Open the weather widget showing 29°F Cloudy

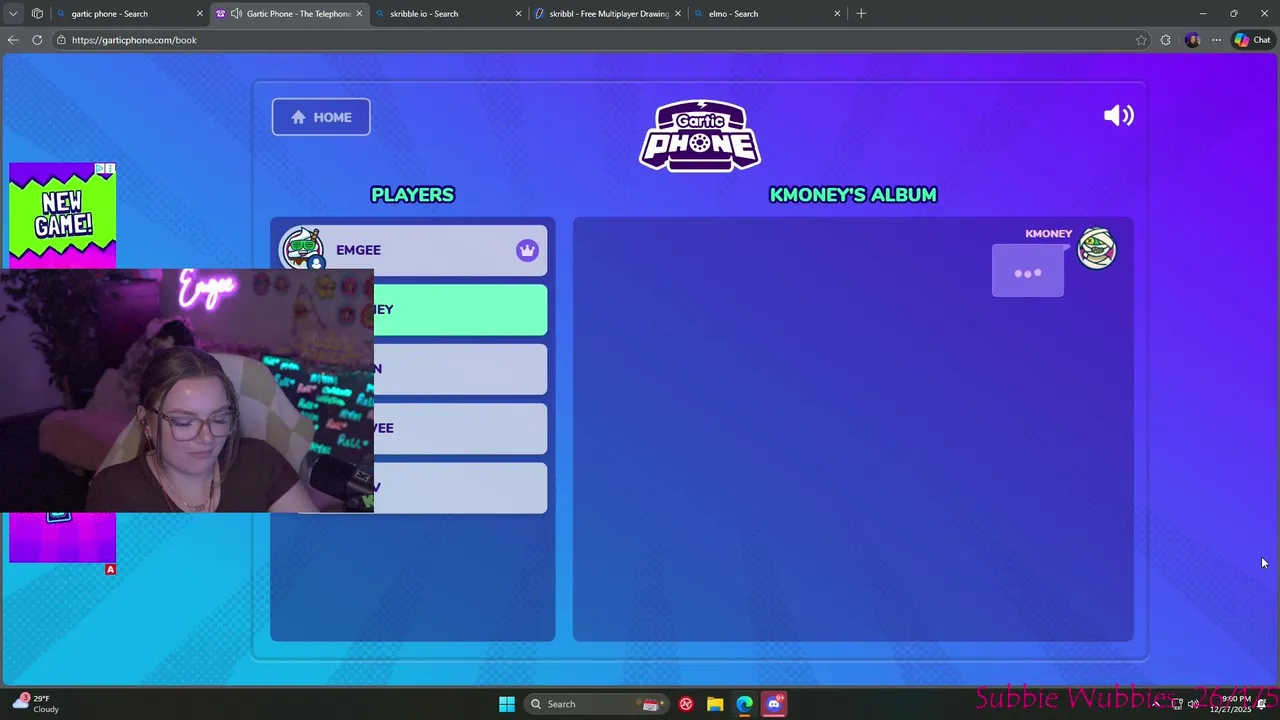pyautogui.click(x=35, y=704)
